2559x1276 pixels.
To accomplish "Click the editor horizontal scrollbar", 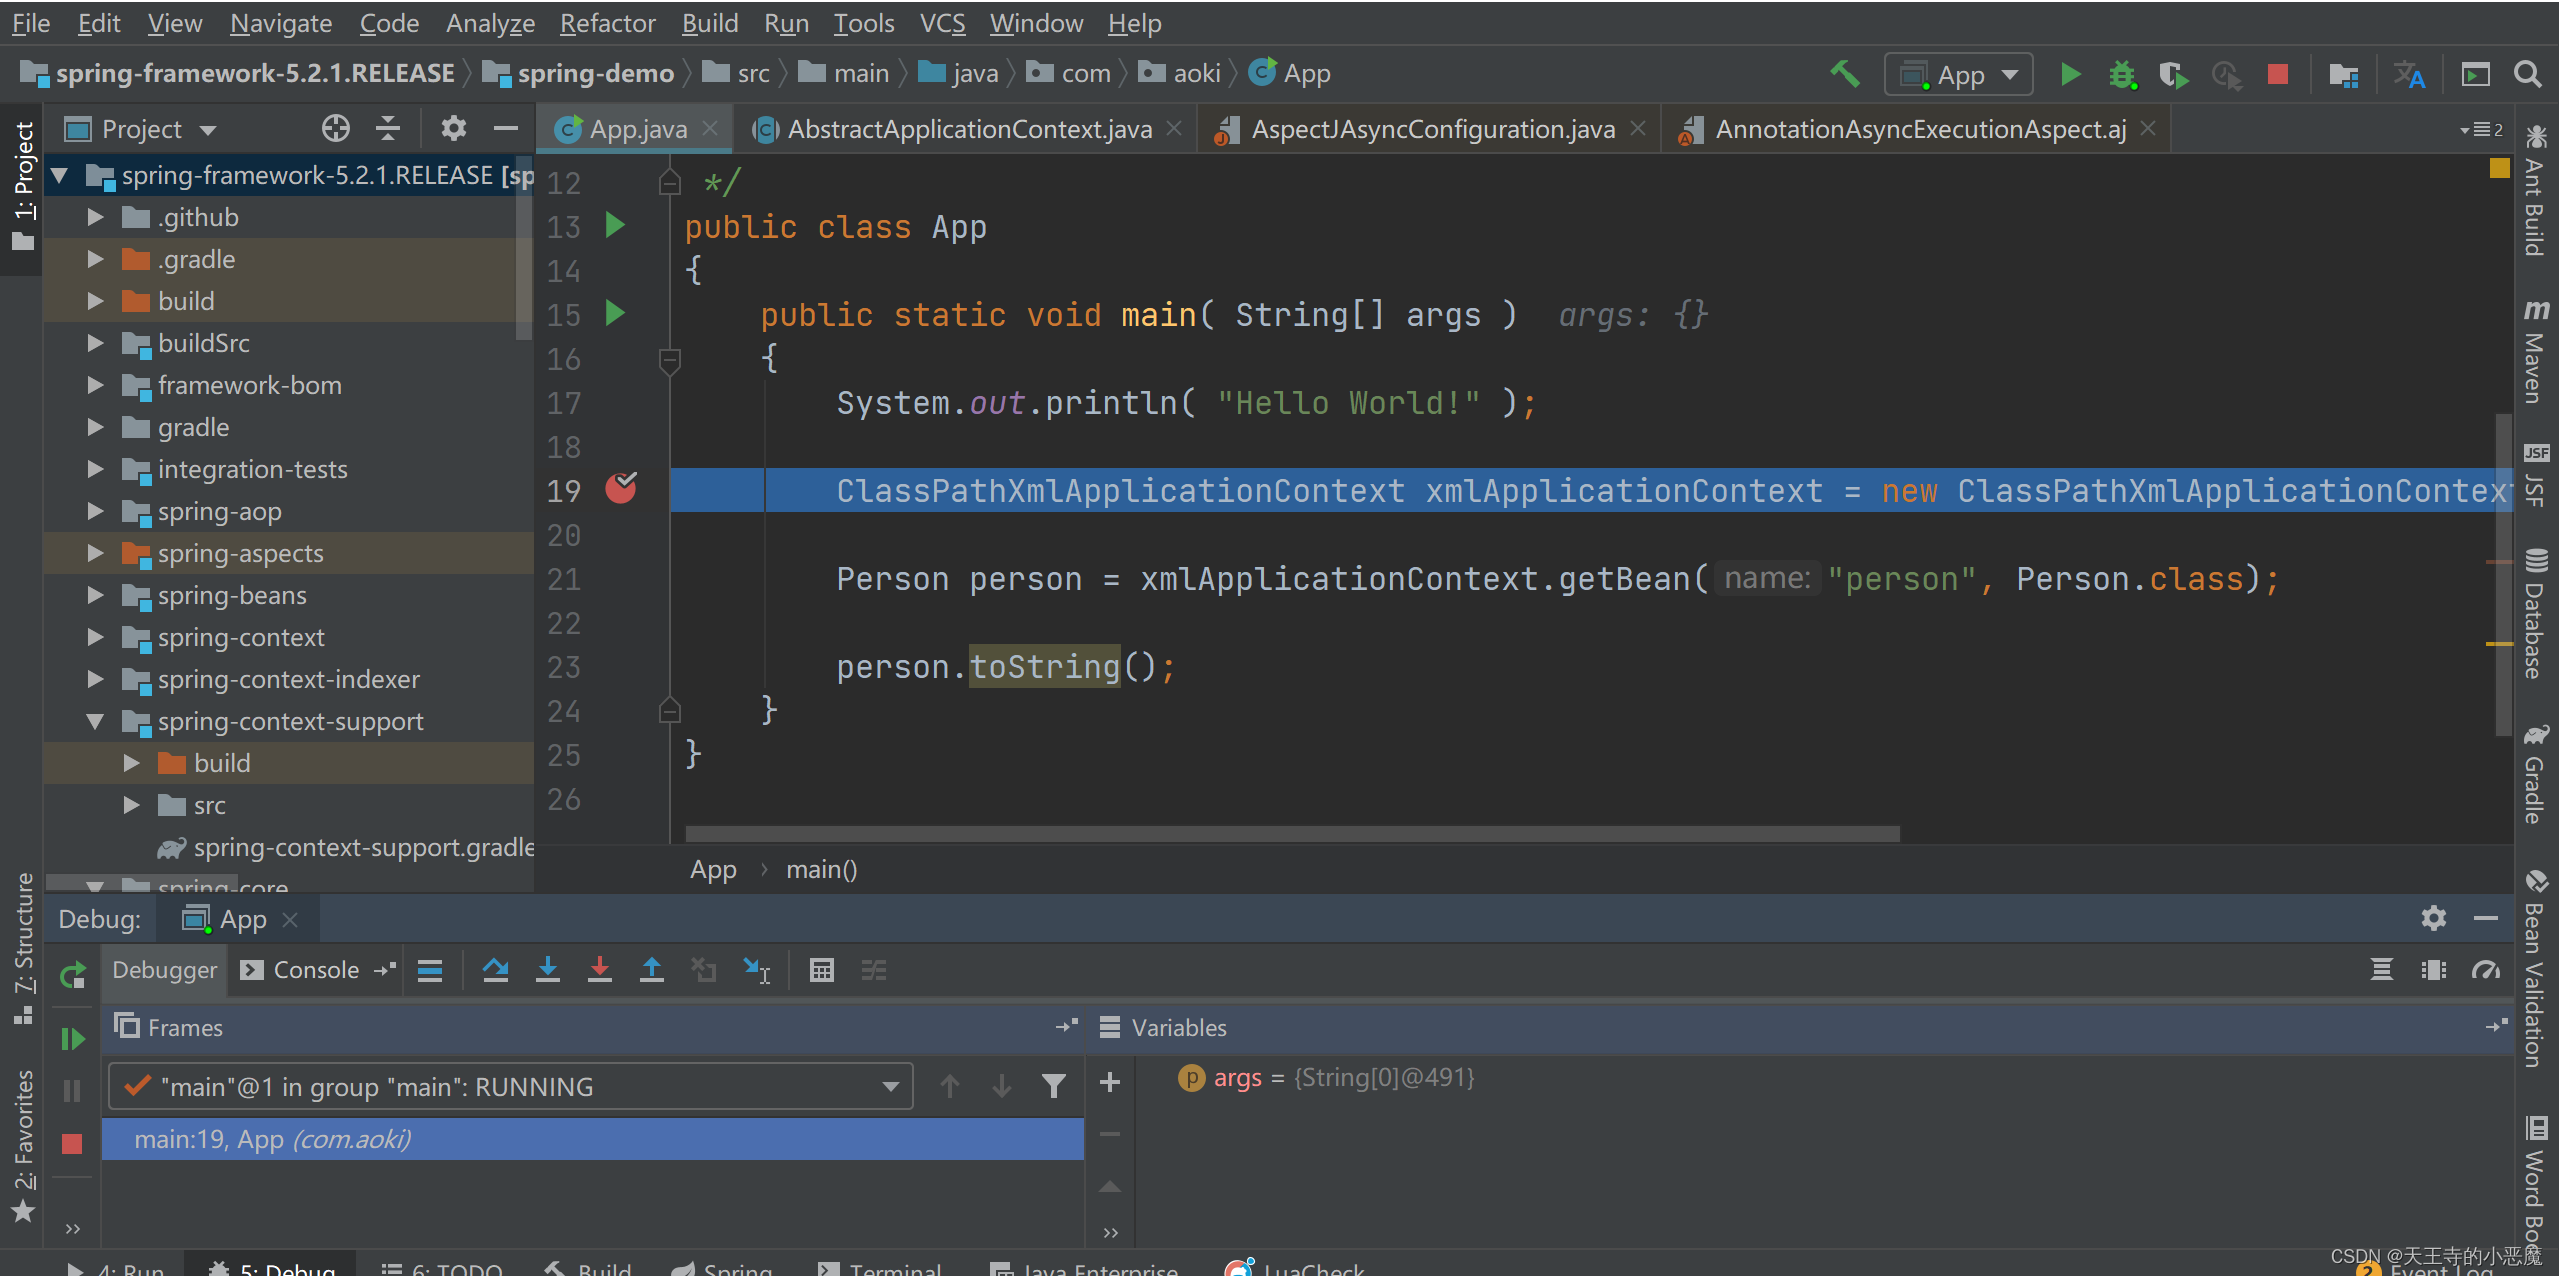I will 1291,833.
